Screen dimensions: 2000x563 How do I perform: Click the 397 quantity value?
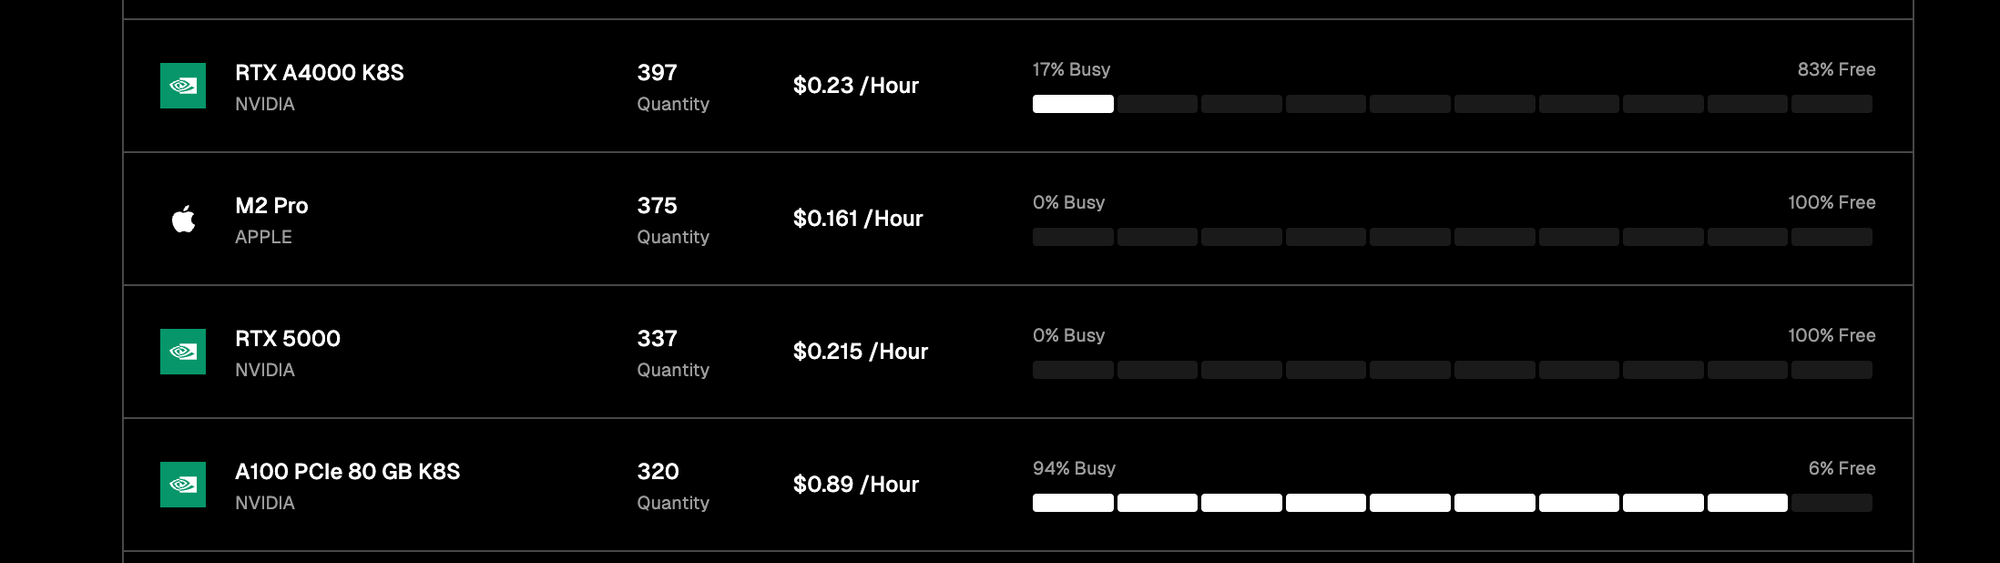pyautogui.click(x=657, y=73)
